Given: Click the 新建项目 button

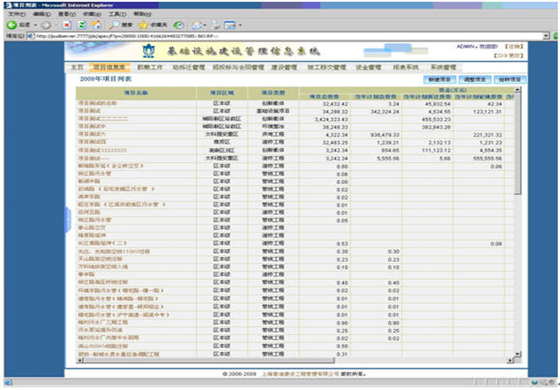Looking at the screenshot, I should [440, 79].
